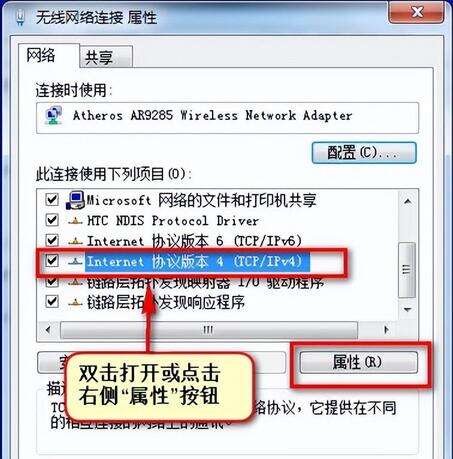Click the list's scroll up arrow

pos(407,201)
